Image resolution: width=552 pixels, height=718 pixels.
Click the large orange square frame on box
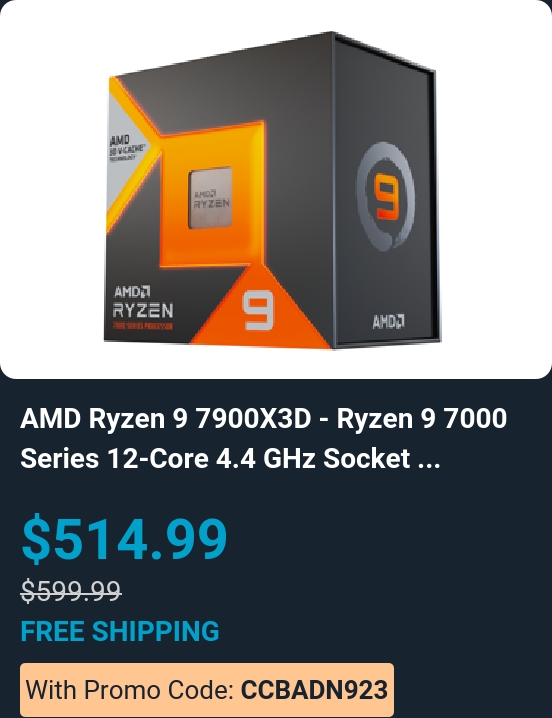(x=212, y=195)
